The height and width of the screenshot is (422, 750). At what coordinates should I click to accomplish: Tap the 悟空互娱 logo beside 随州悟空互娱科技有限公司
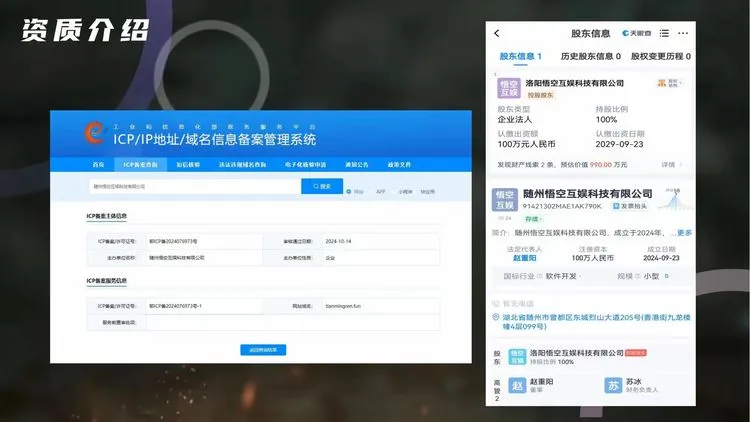pos(505,200)
